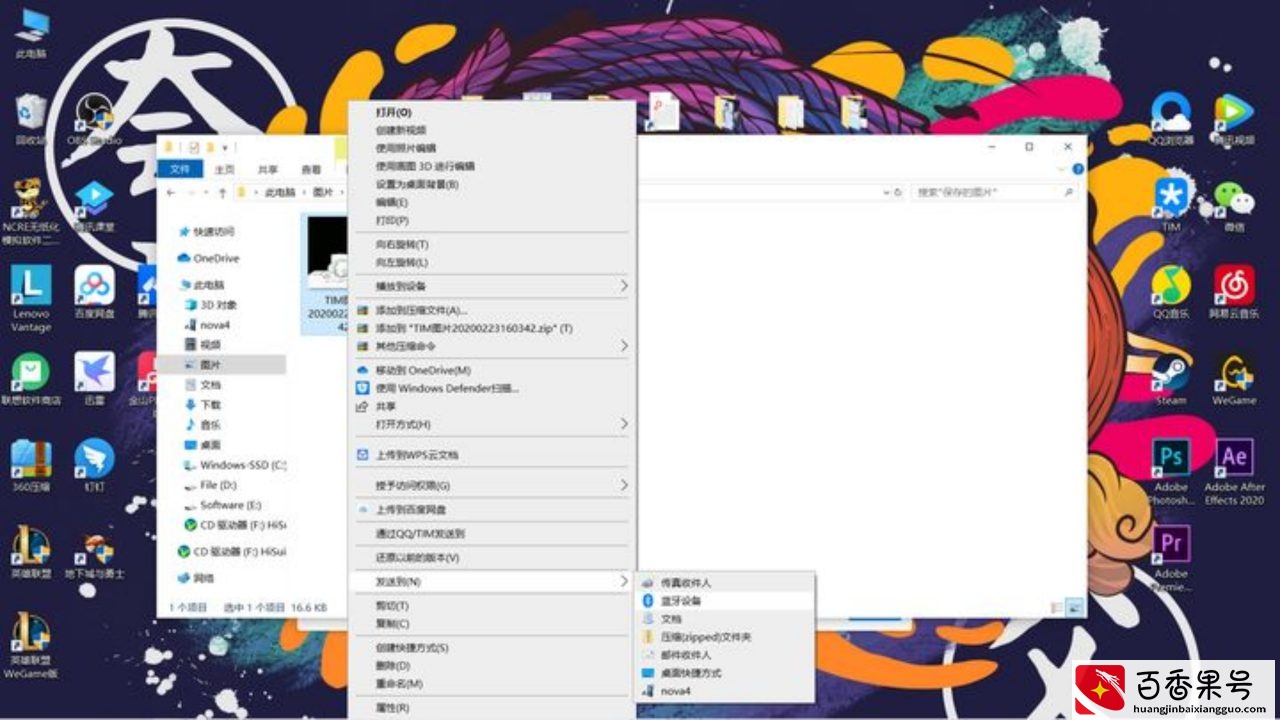This screenshot has width=1280, height=720.
Task: Open the 文件 ribbon tab
Action: [x=180, y=169]
